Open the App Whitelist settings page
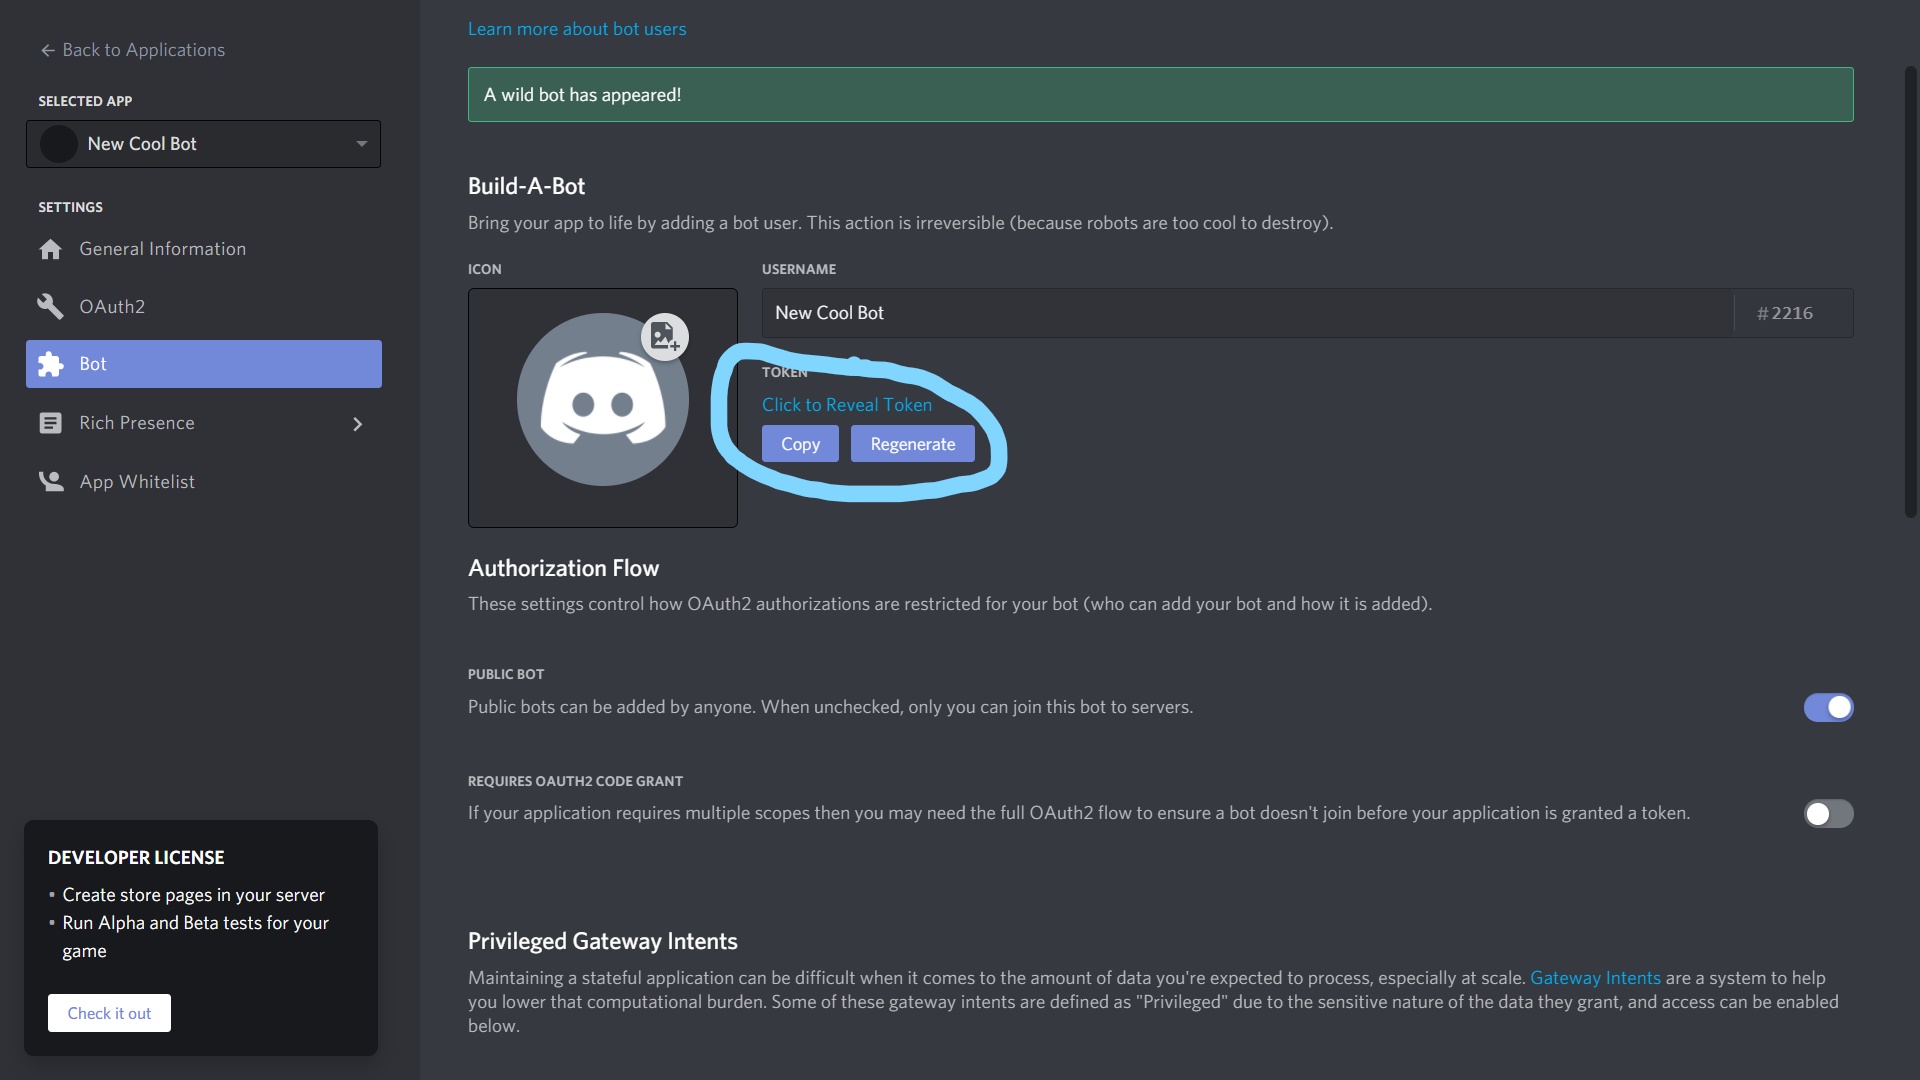Screen dimensions: 1920x1080 pyautogui.click(x=137, y=482)
